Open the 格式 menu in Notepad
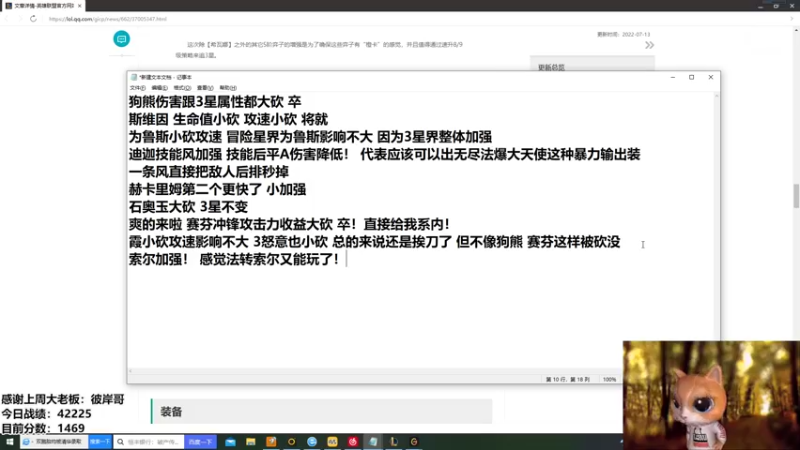The width and height of the screenshot is (800, 450). point(182,88)
